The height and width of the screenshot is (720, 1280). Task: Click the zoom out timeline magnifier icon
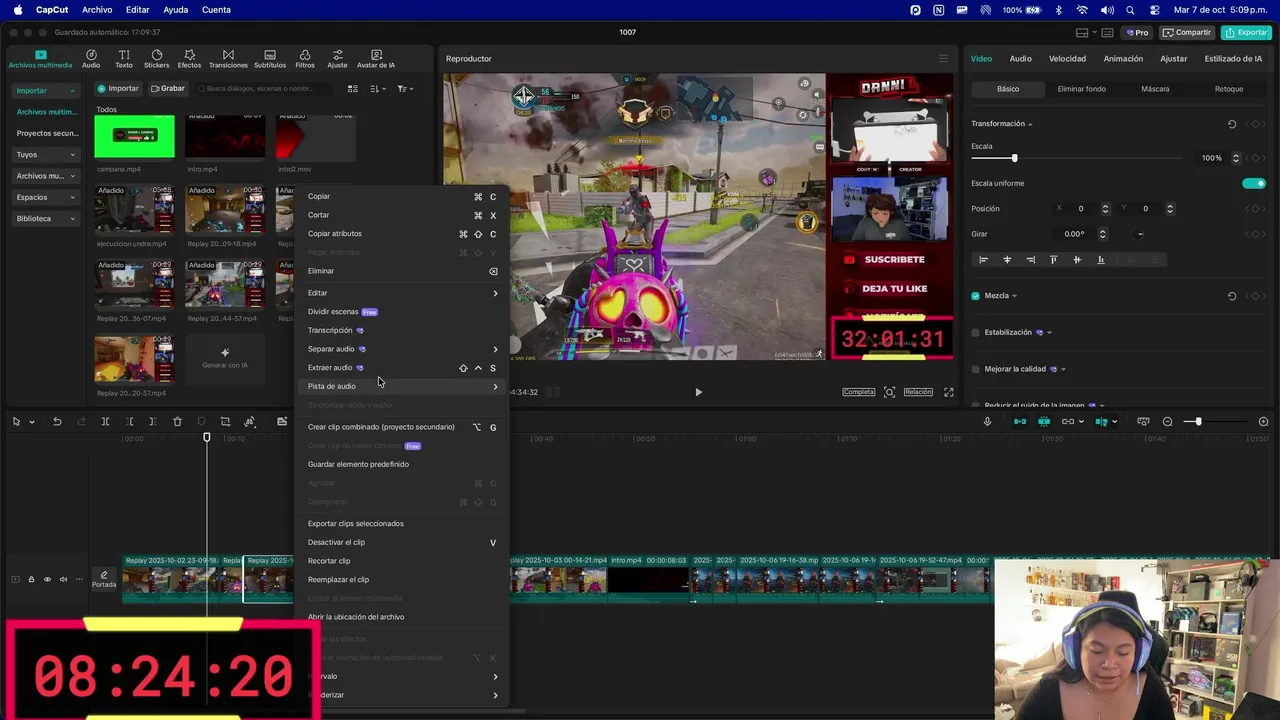[x=1168, y=422]
